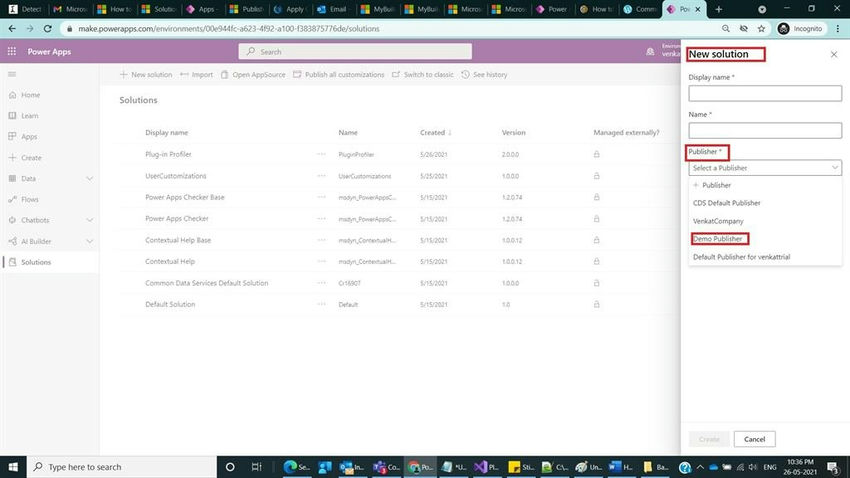Open Chrome menu three dots
Screen dimensions: 850x478
tap(838, 29)
